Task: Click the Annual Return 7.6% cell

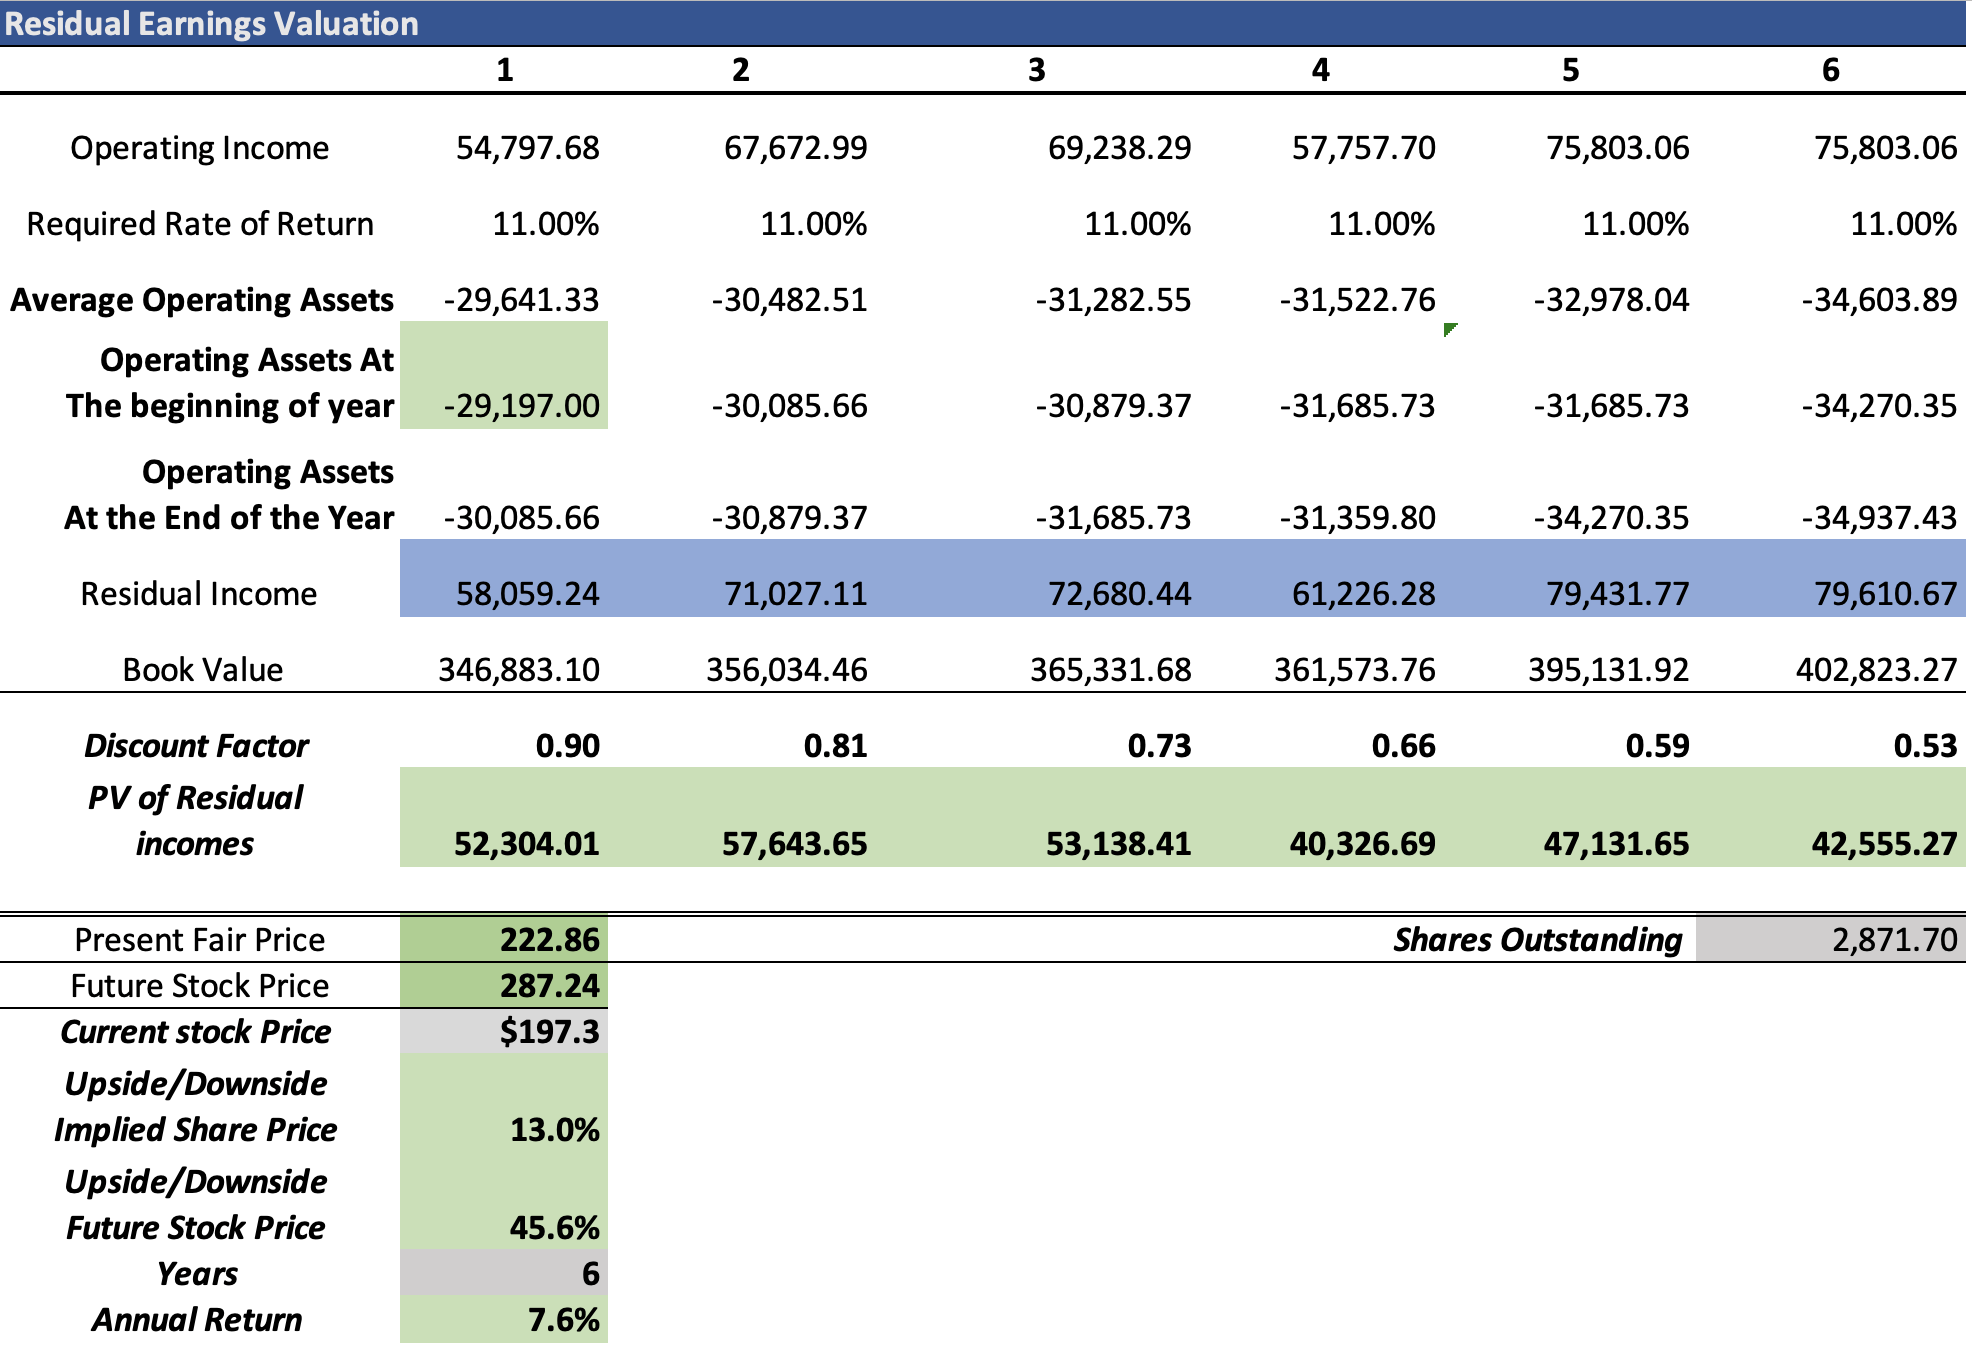Action: click(563, 1319)
